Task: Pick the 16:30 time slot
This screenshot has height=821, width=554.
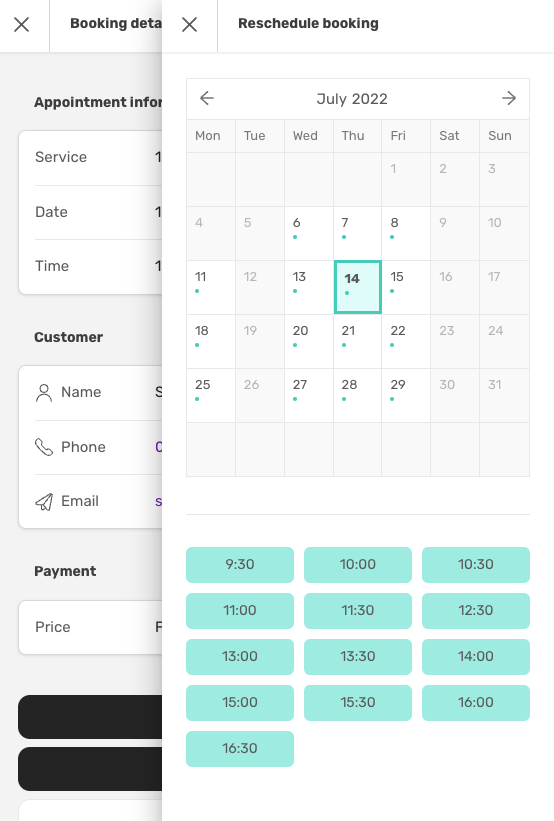Action: (x=240, y=749)
